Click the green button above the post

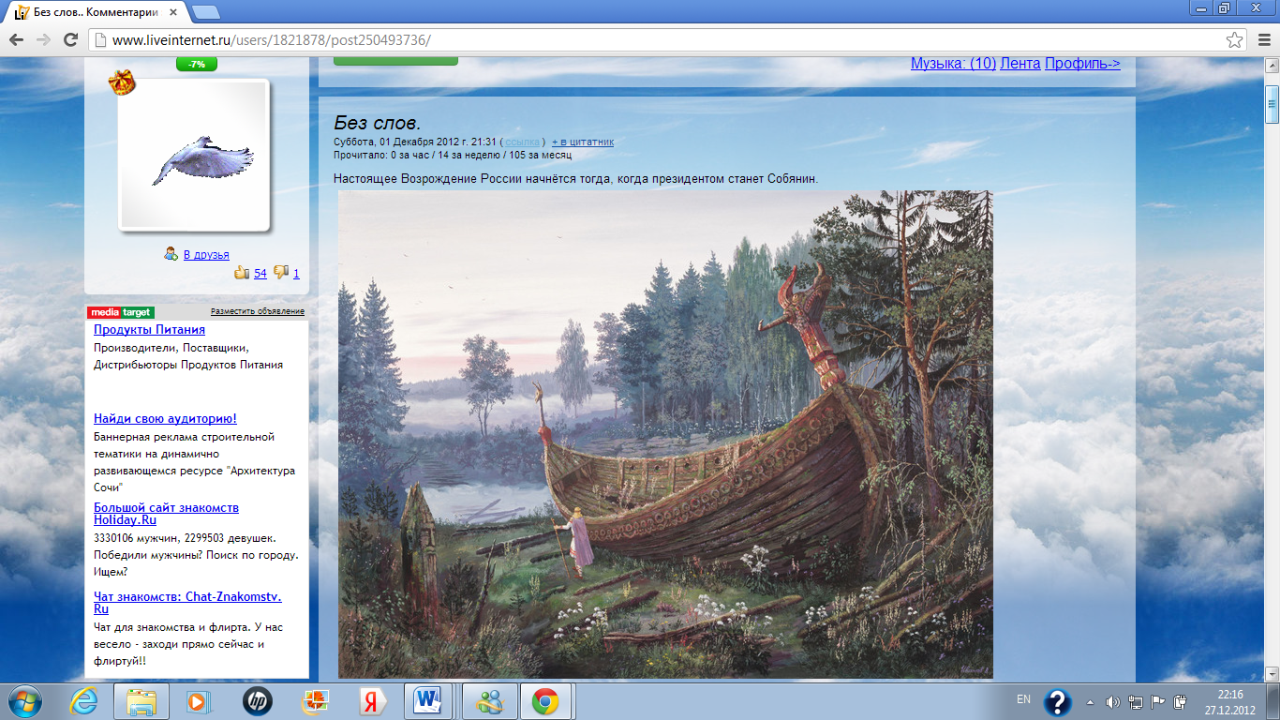[x=395, y=61]
